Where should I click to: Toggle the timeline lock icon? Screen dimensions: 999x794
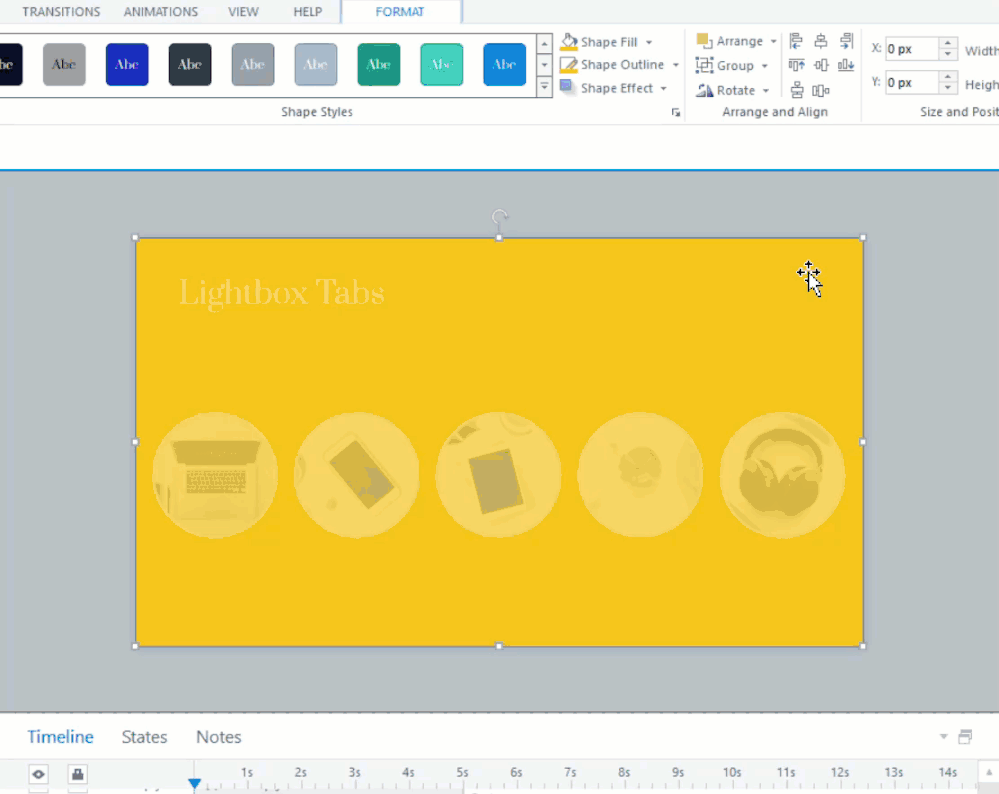pyautogui.click(x=77, y=774)
